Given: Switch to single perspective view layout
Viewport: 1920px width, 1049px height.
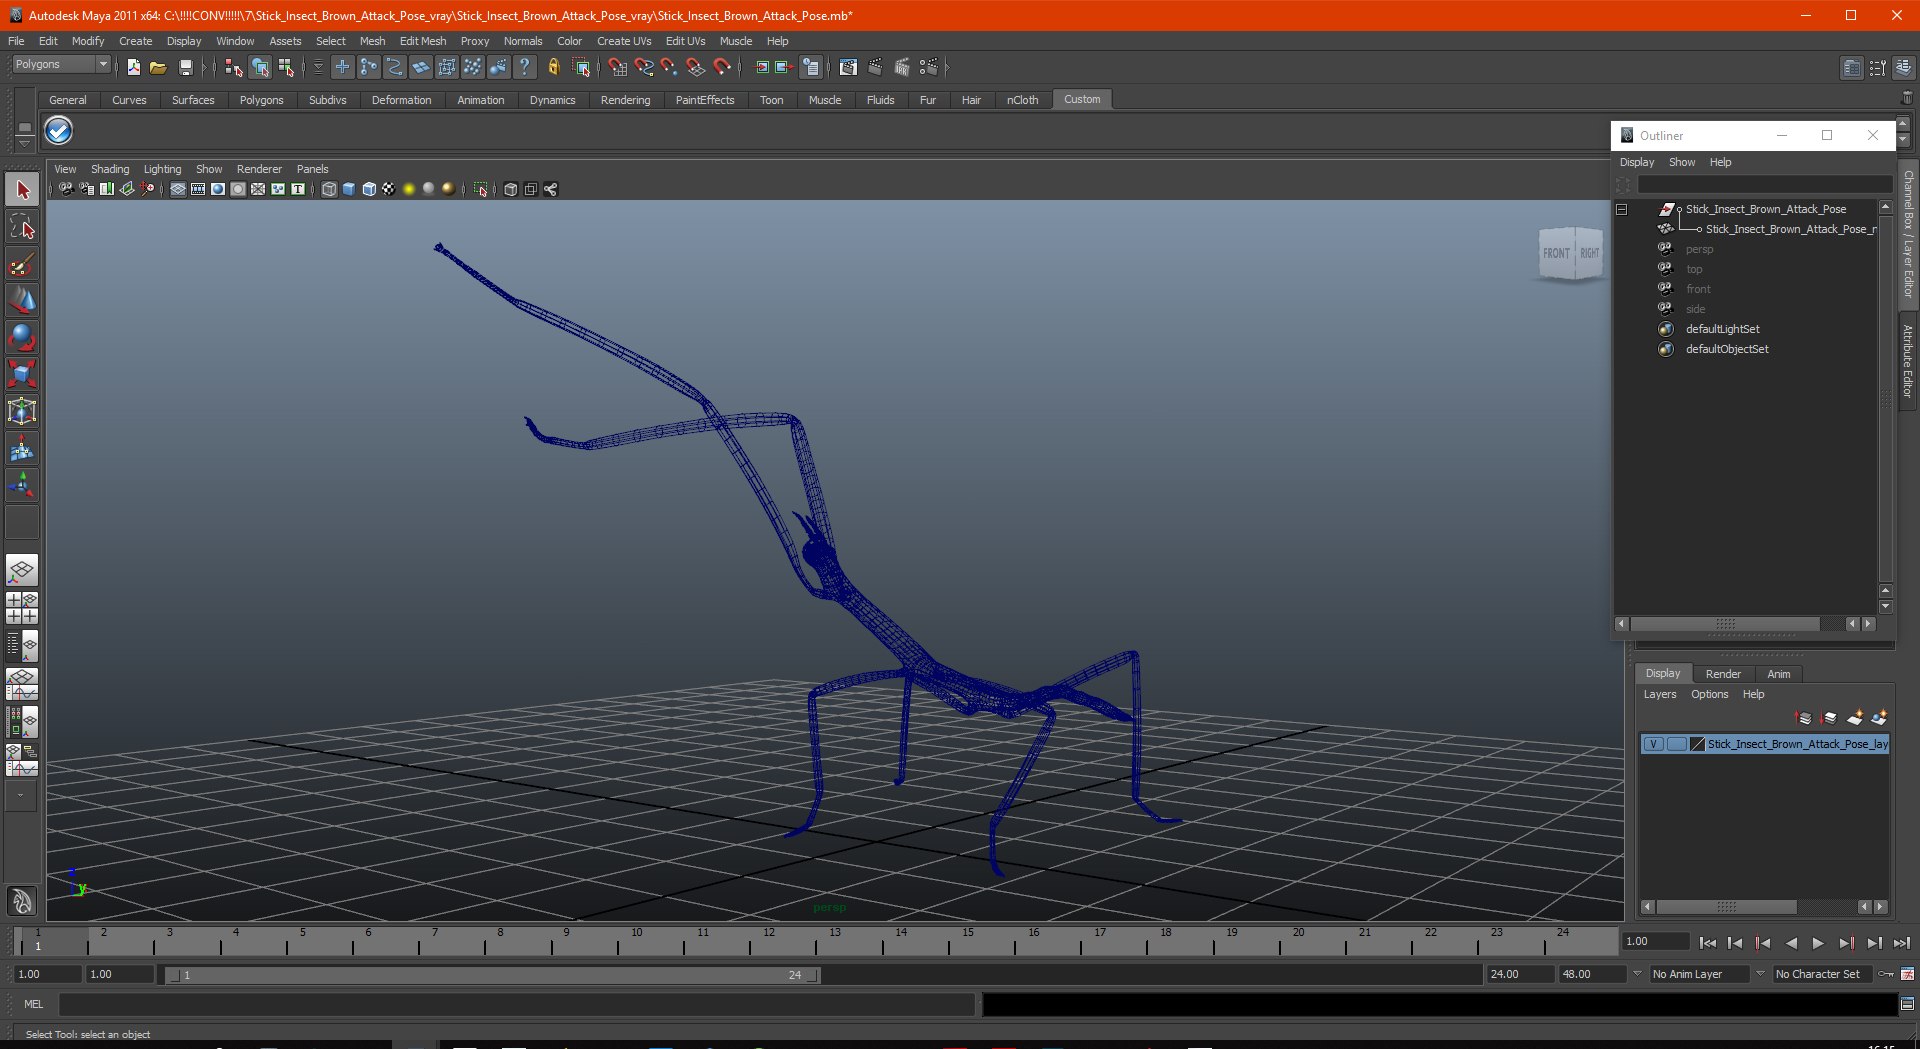Looking at the screenshot, I should tap(22, 571).
